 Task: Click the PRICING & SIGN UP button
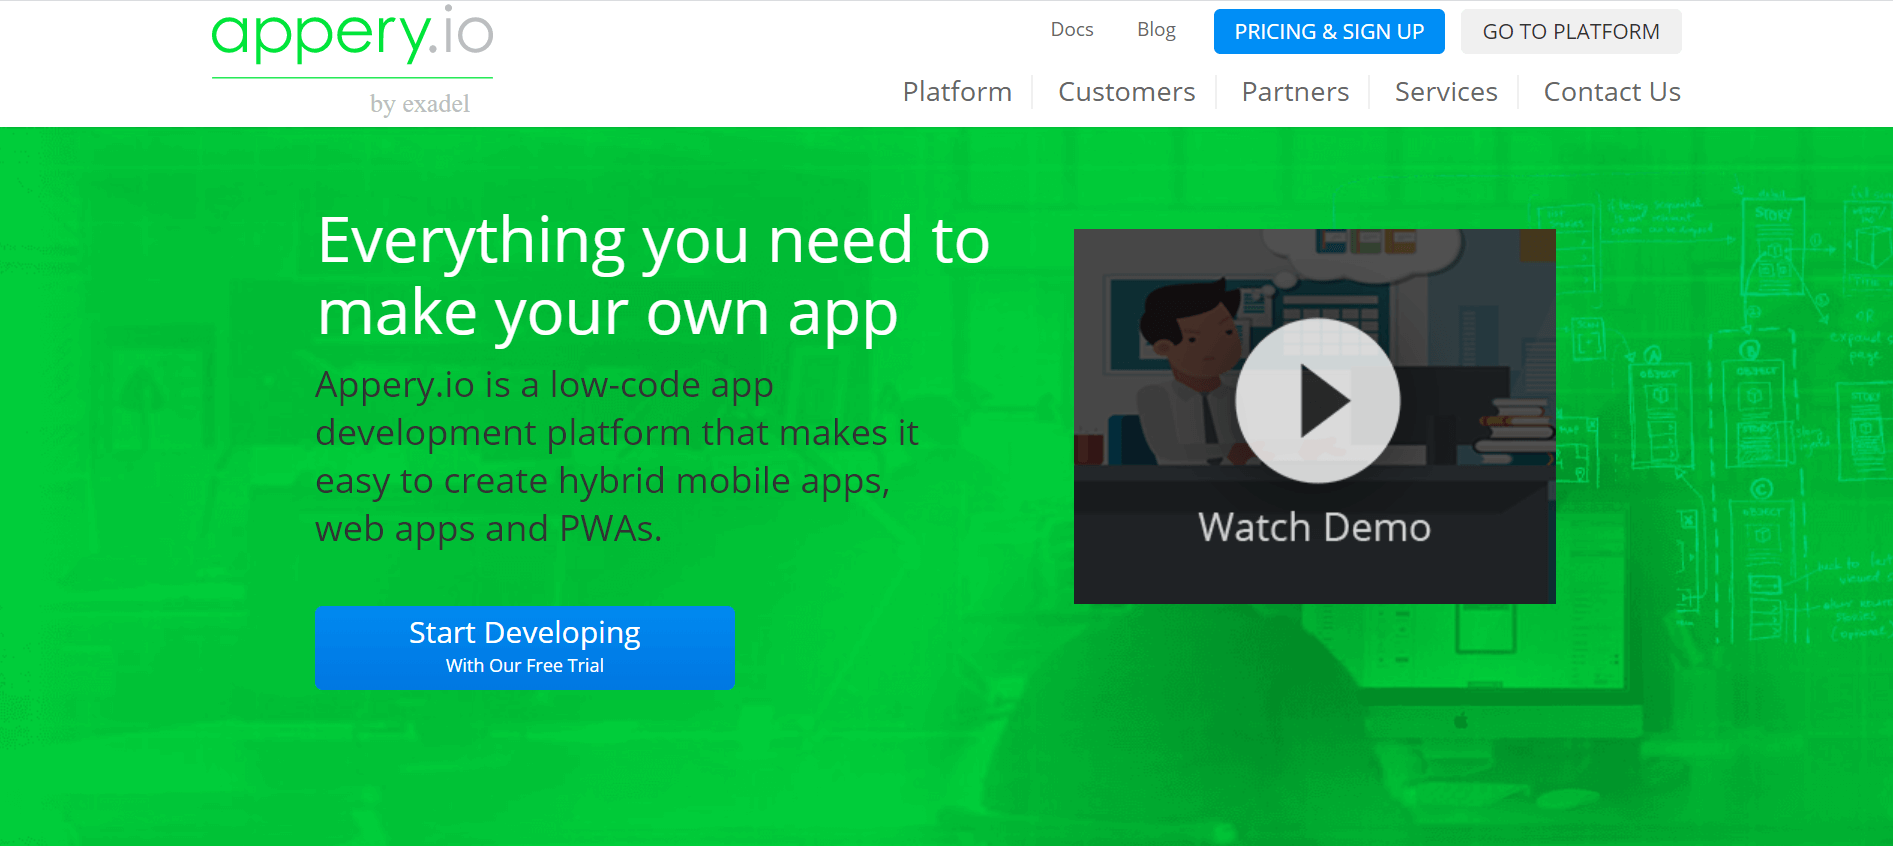coord(1328,32)
